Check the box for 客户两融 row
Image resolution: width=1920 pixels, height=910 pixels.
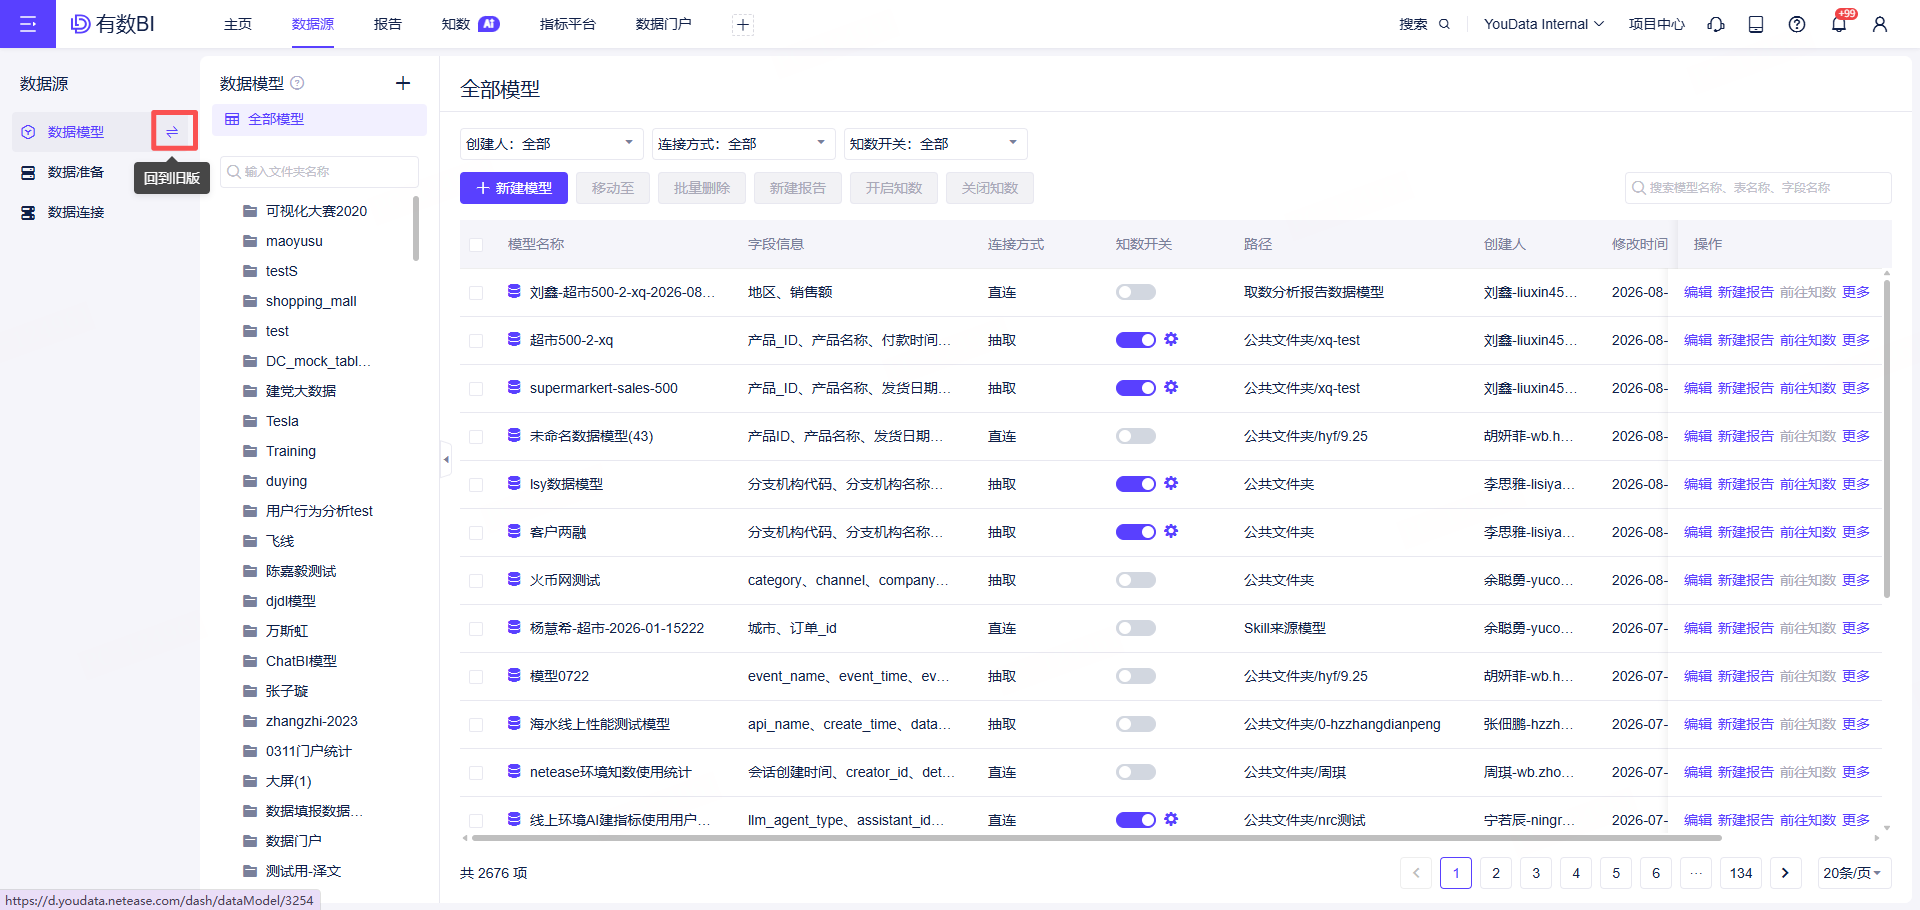click(476, 533)
